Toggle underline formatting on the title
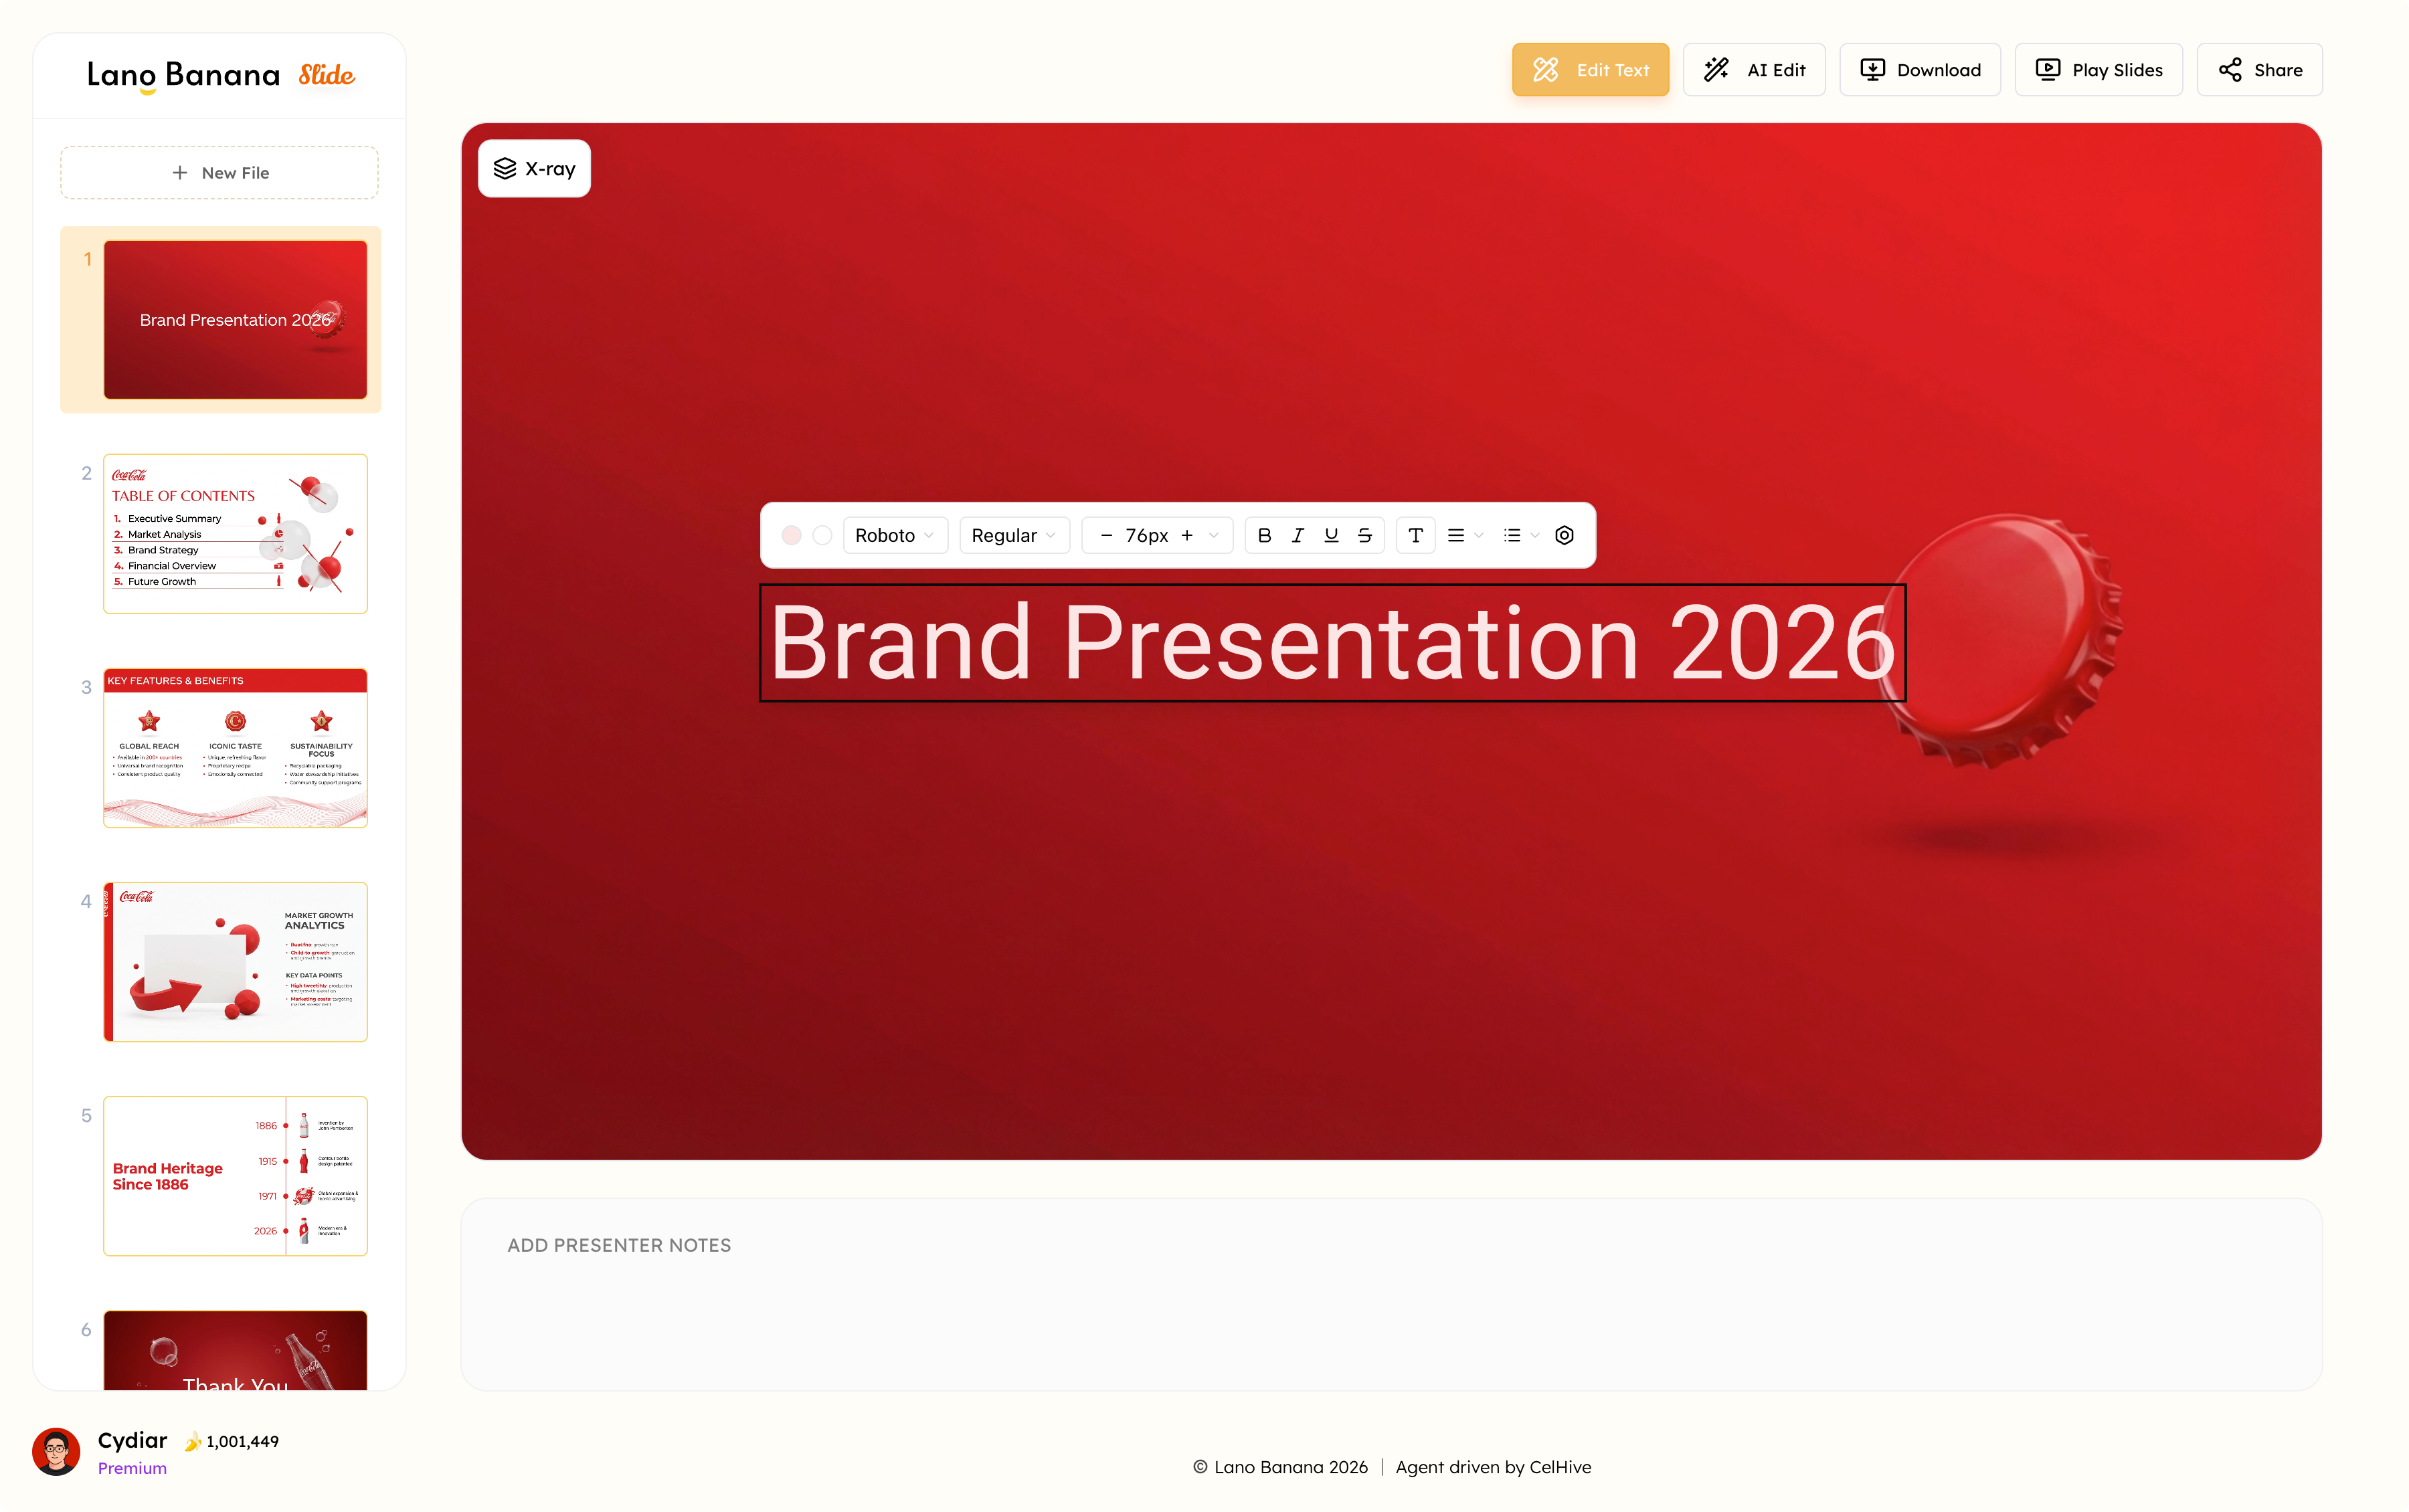The width and height of the screenshot is (2409, 1512). 1331,535
